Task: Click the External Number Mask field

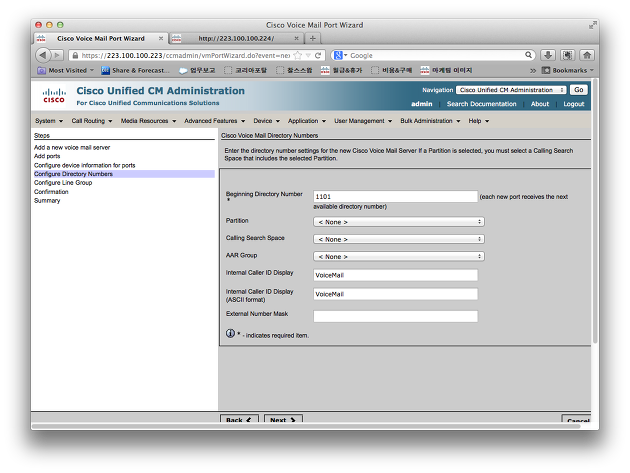Action: 395,316
